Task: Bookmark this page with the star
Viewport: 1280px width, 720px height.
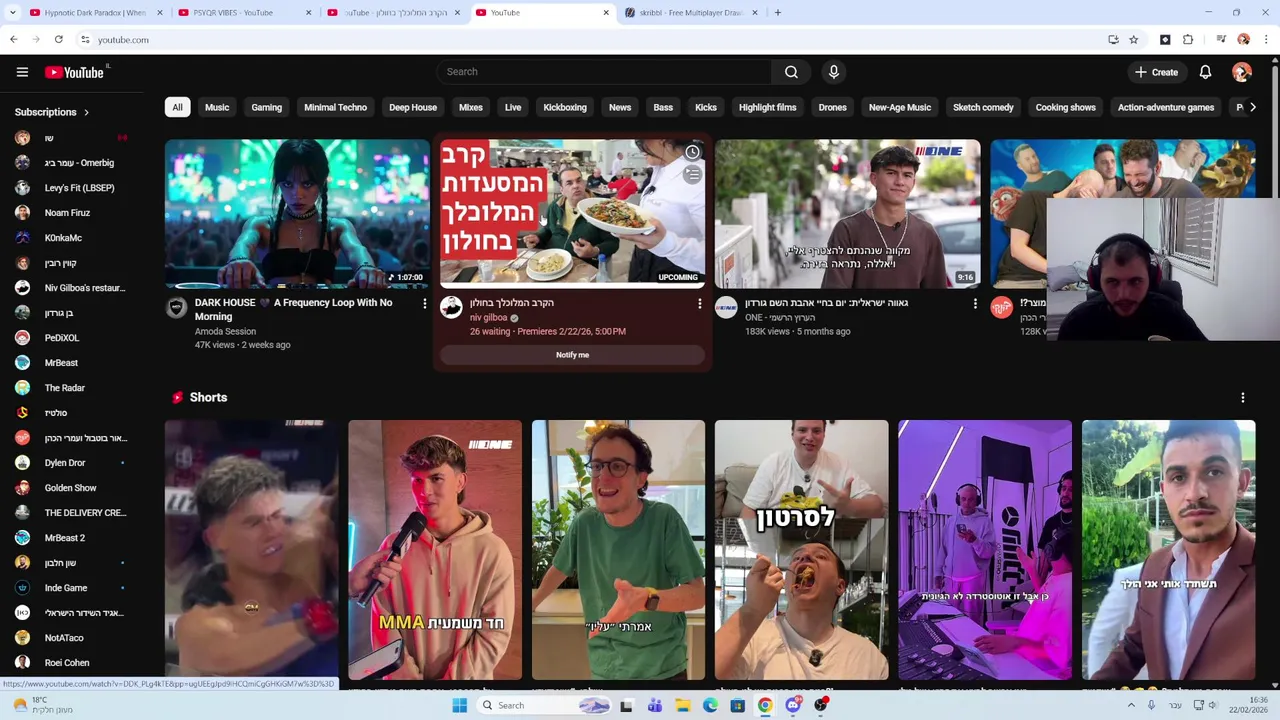Action: (x=1133, y=40)
